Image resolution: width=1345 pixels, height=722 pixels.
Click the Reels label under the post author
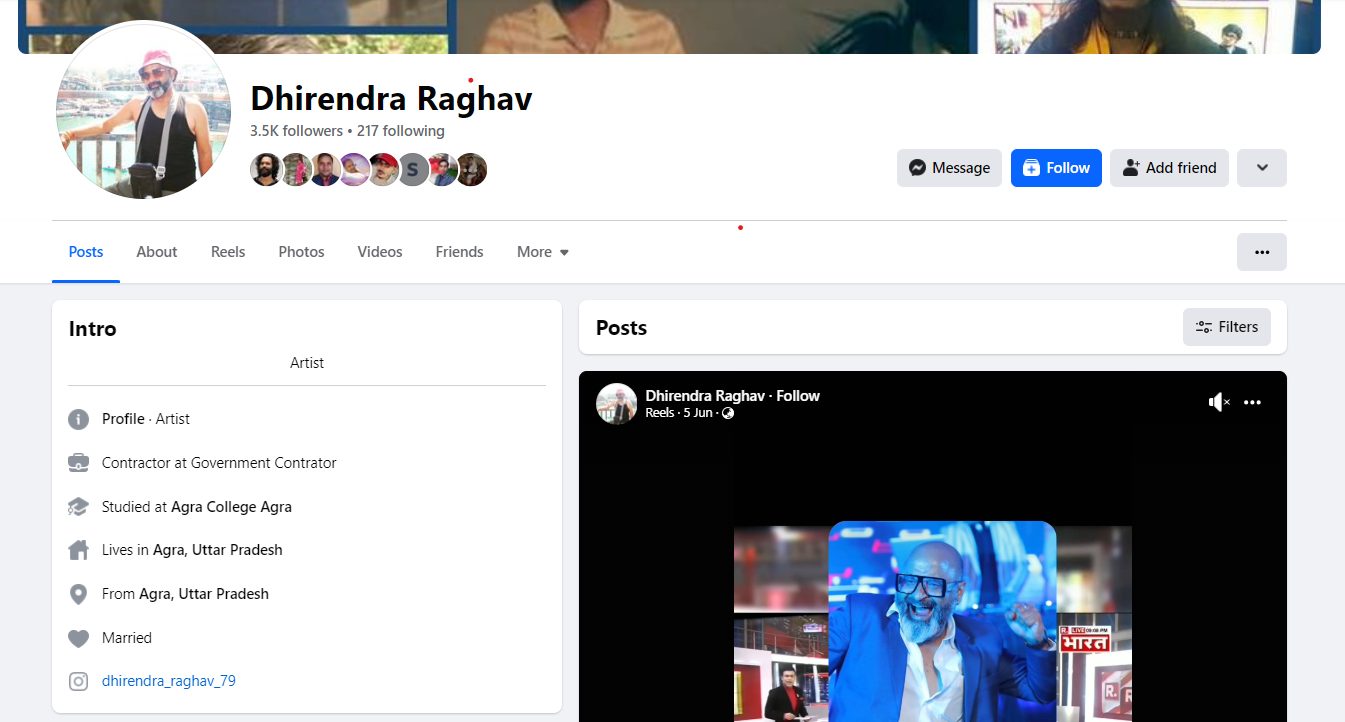pyautogui.click(x=660, y=413)
